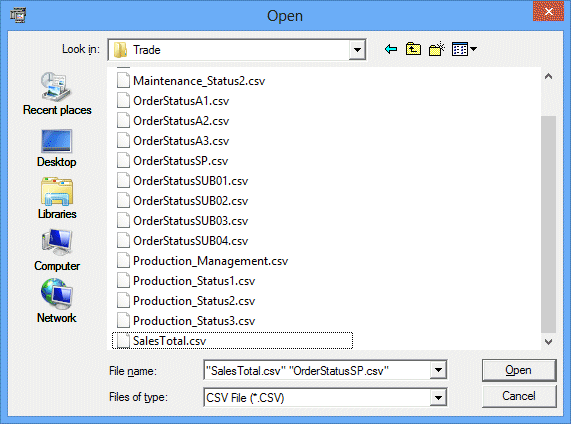Expand the File name history dropdown
This screenshot has height=424, width=571.
[x=438, y=370]
